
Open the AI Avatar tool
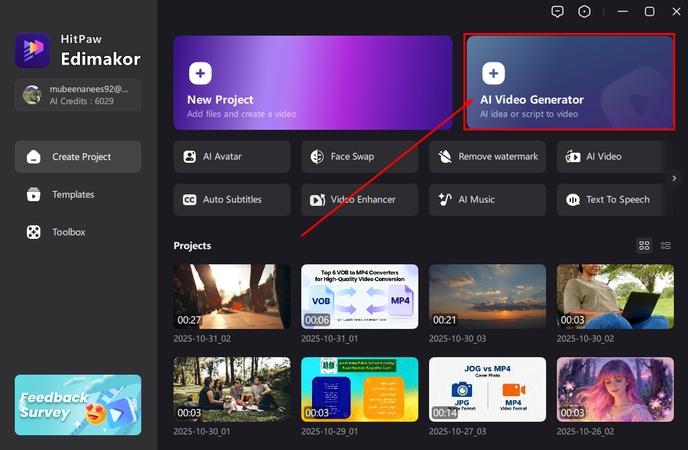tap(232, 157)
